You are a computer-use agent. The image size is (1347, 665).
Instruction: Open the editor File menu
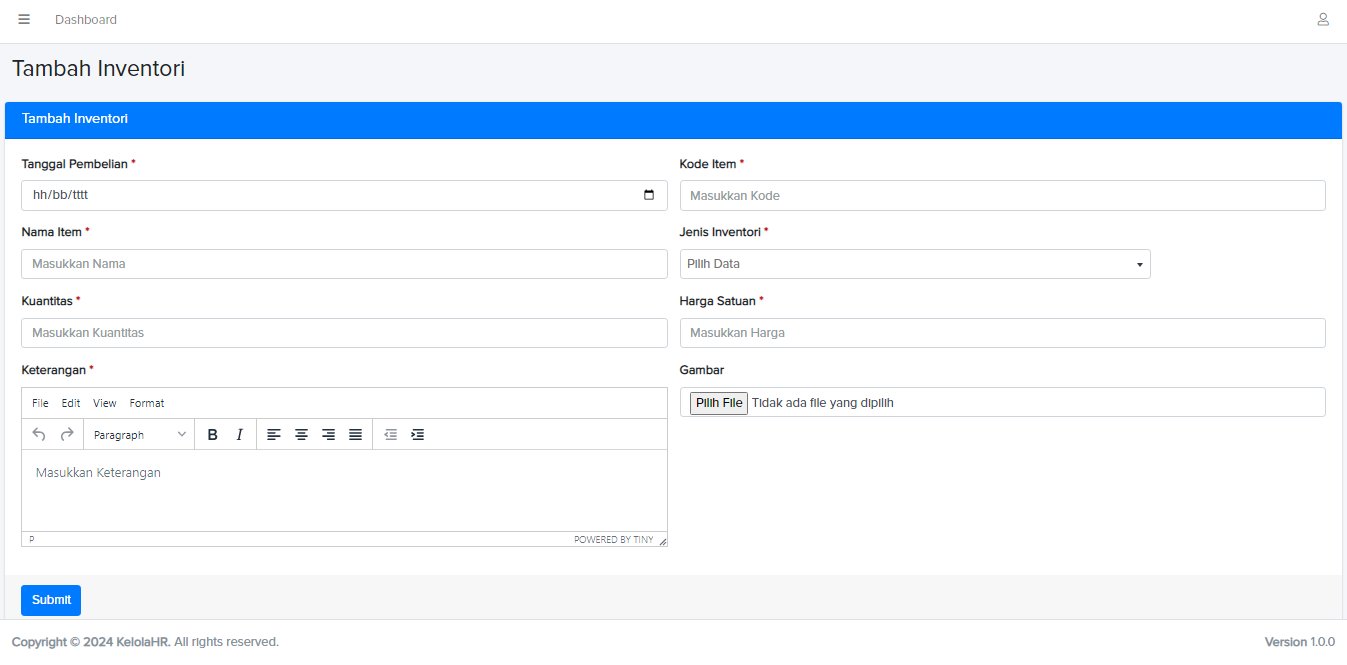point(40,403)
